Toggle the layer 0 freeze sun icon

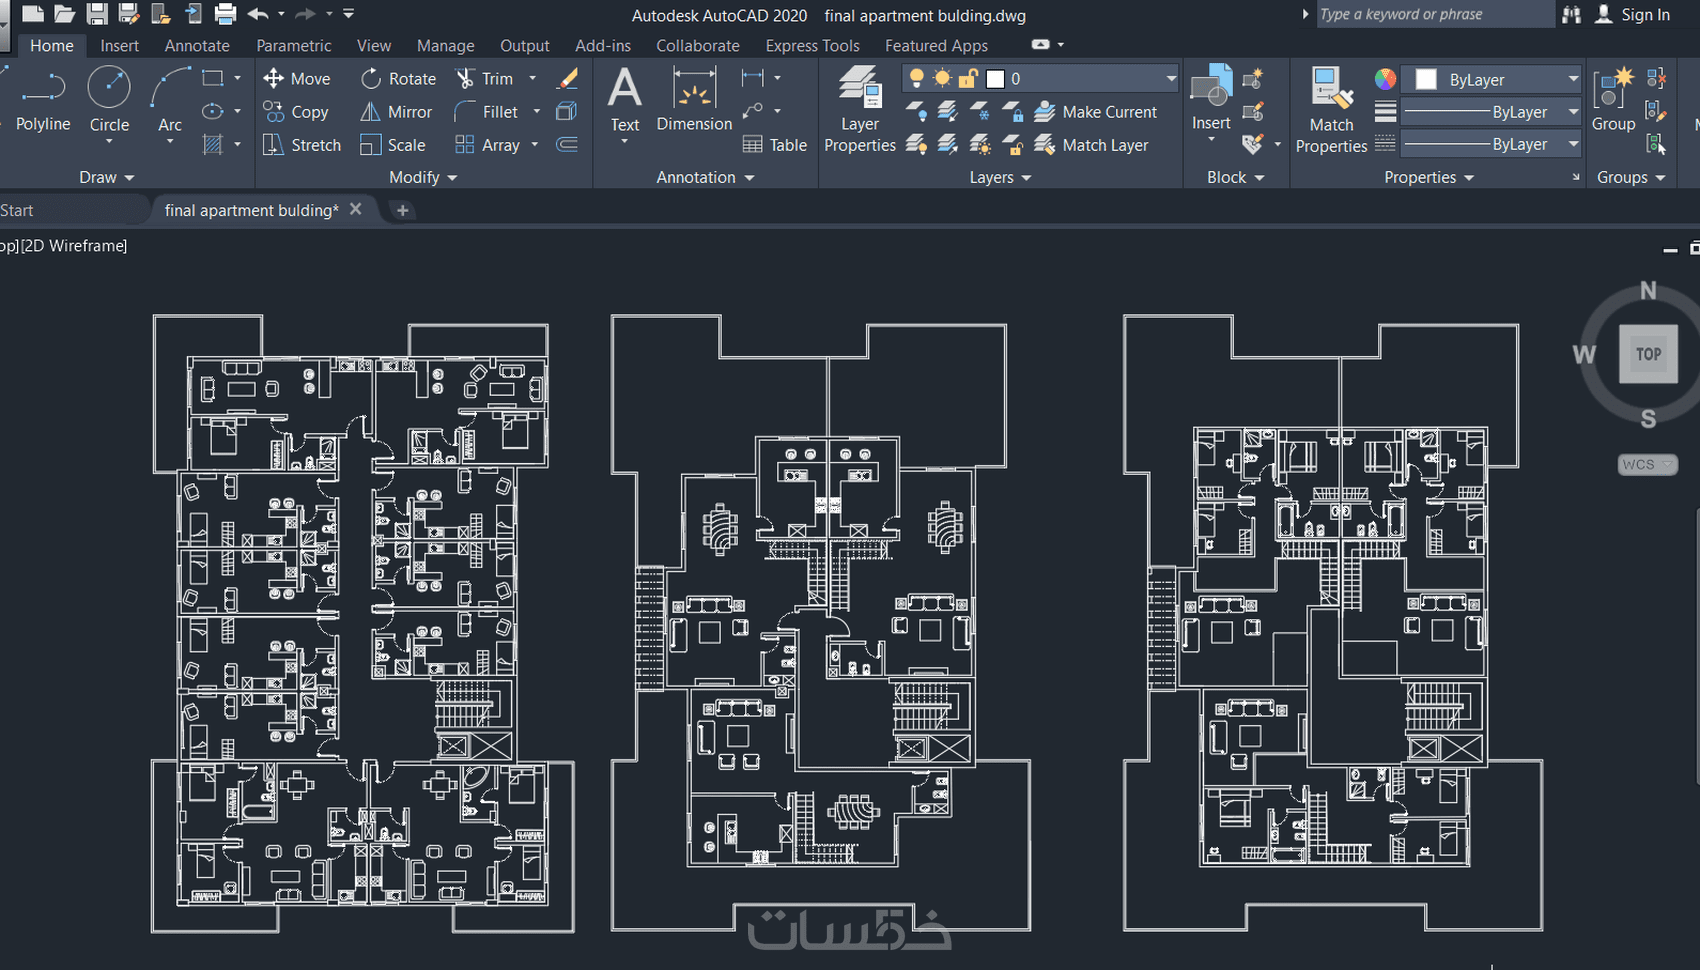pos(942,79)
